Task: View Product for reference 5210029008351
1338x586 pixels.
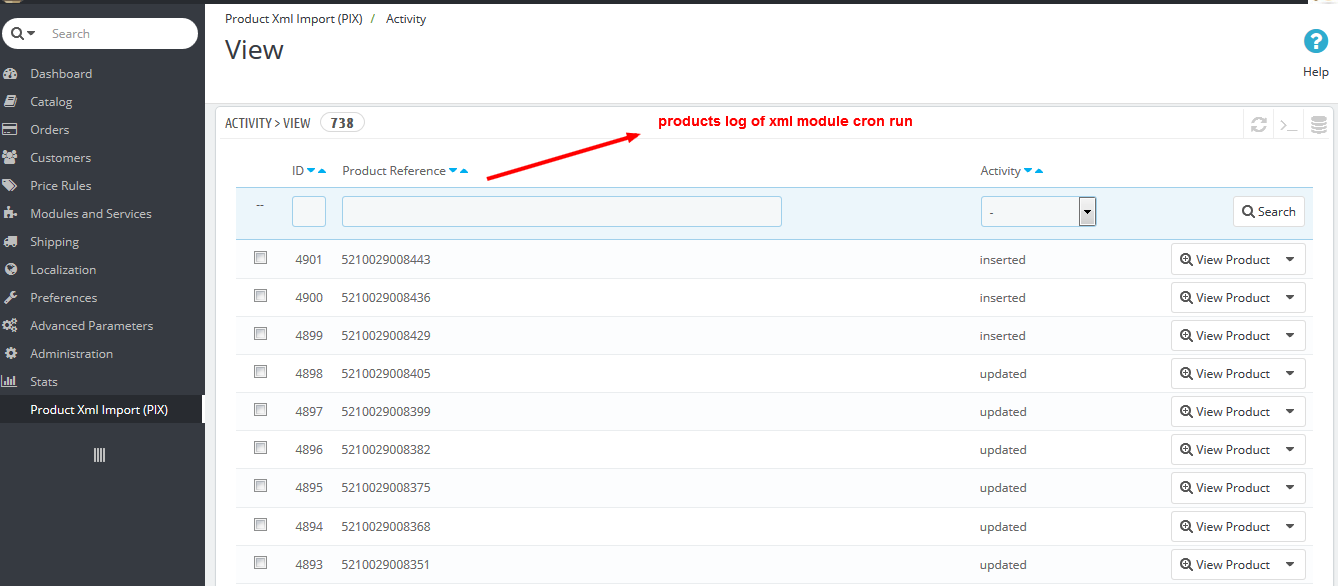Action: point(1224,565)
